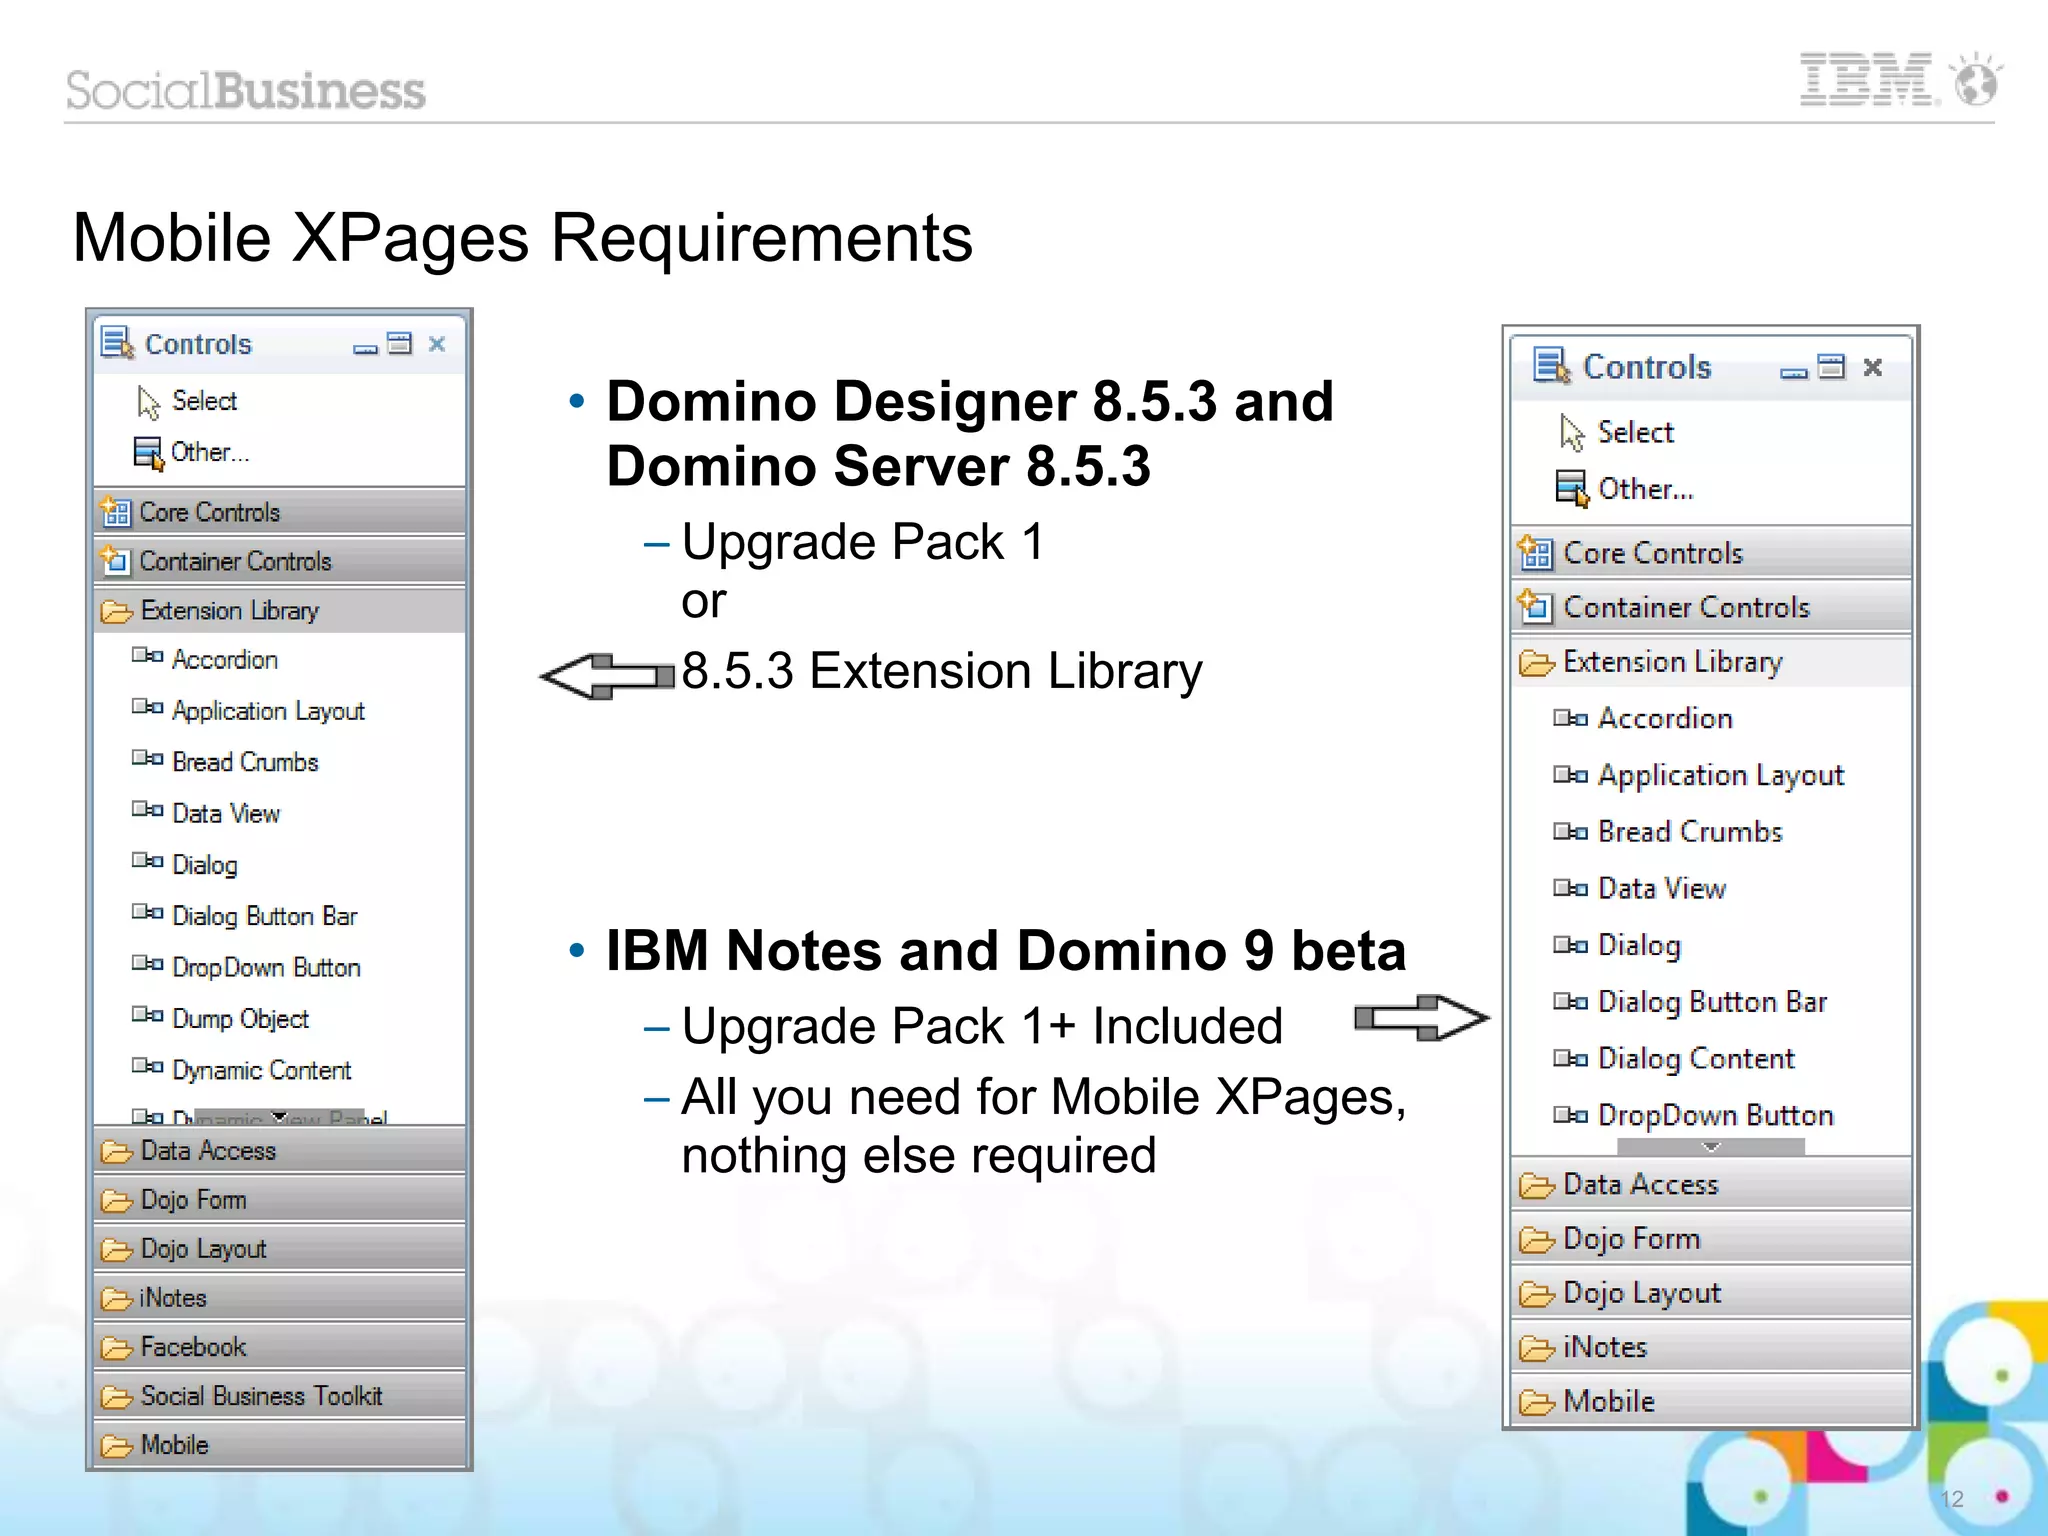Screen dimensions: 2048x1536
Task: Click the Controls palette icon in left panel header
Action: pos(117,343)
